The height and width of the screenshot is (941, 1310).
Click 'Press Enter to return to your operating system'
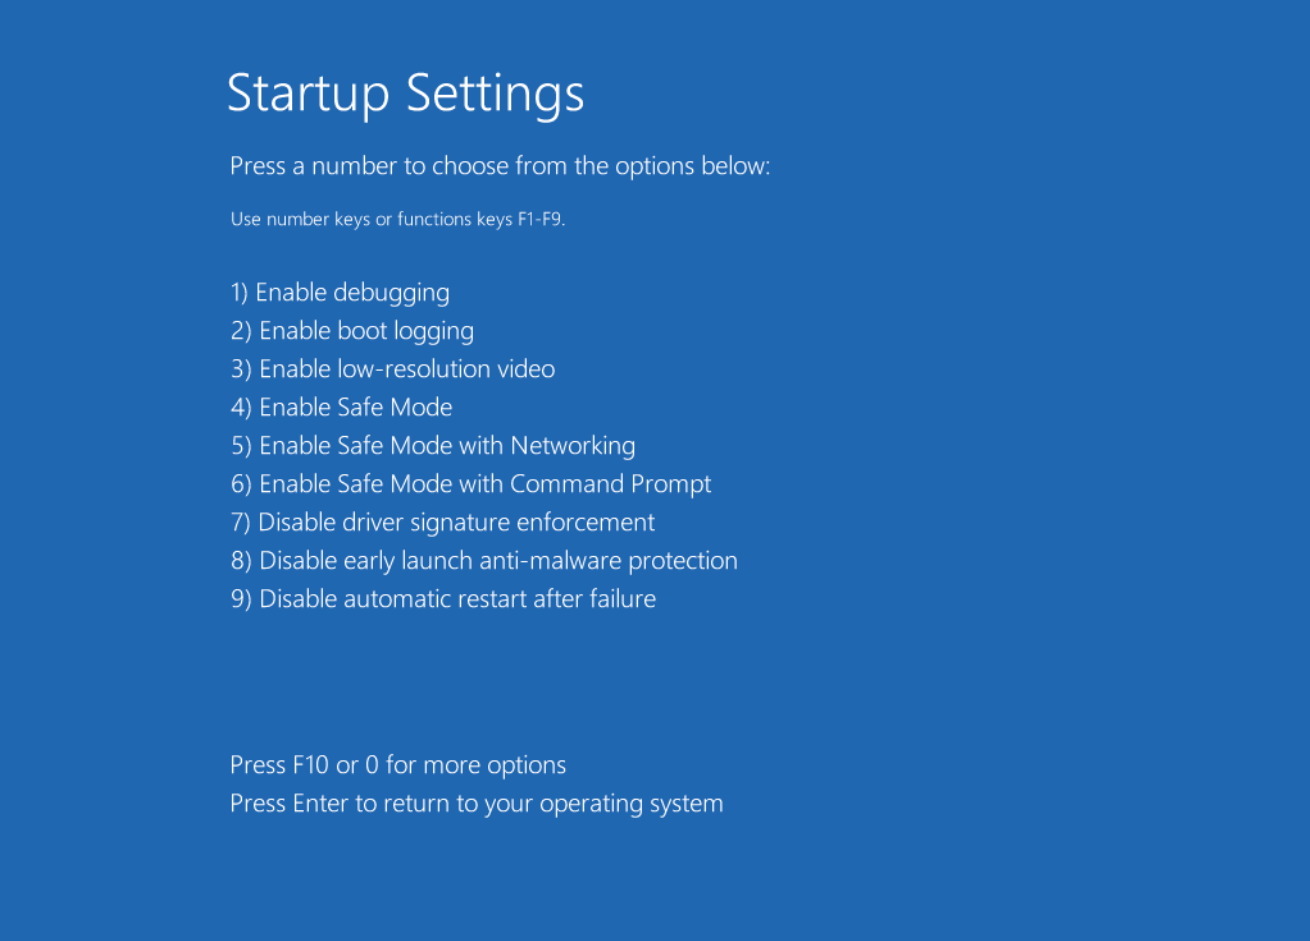tap(476, 804)
